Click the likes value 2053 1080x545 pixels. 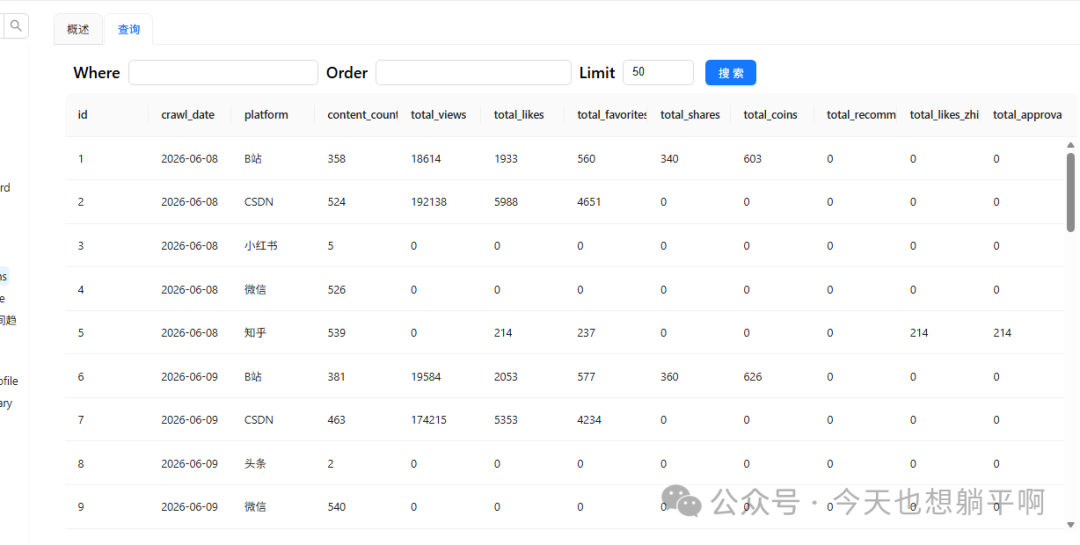(x=506, y=377)
